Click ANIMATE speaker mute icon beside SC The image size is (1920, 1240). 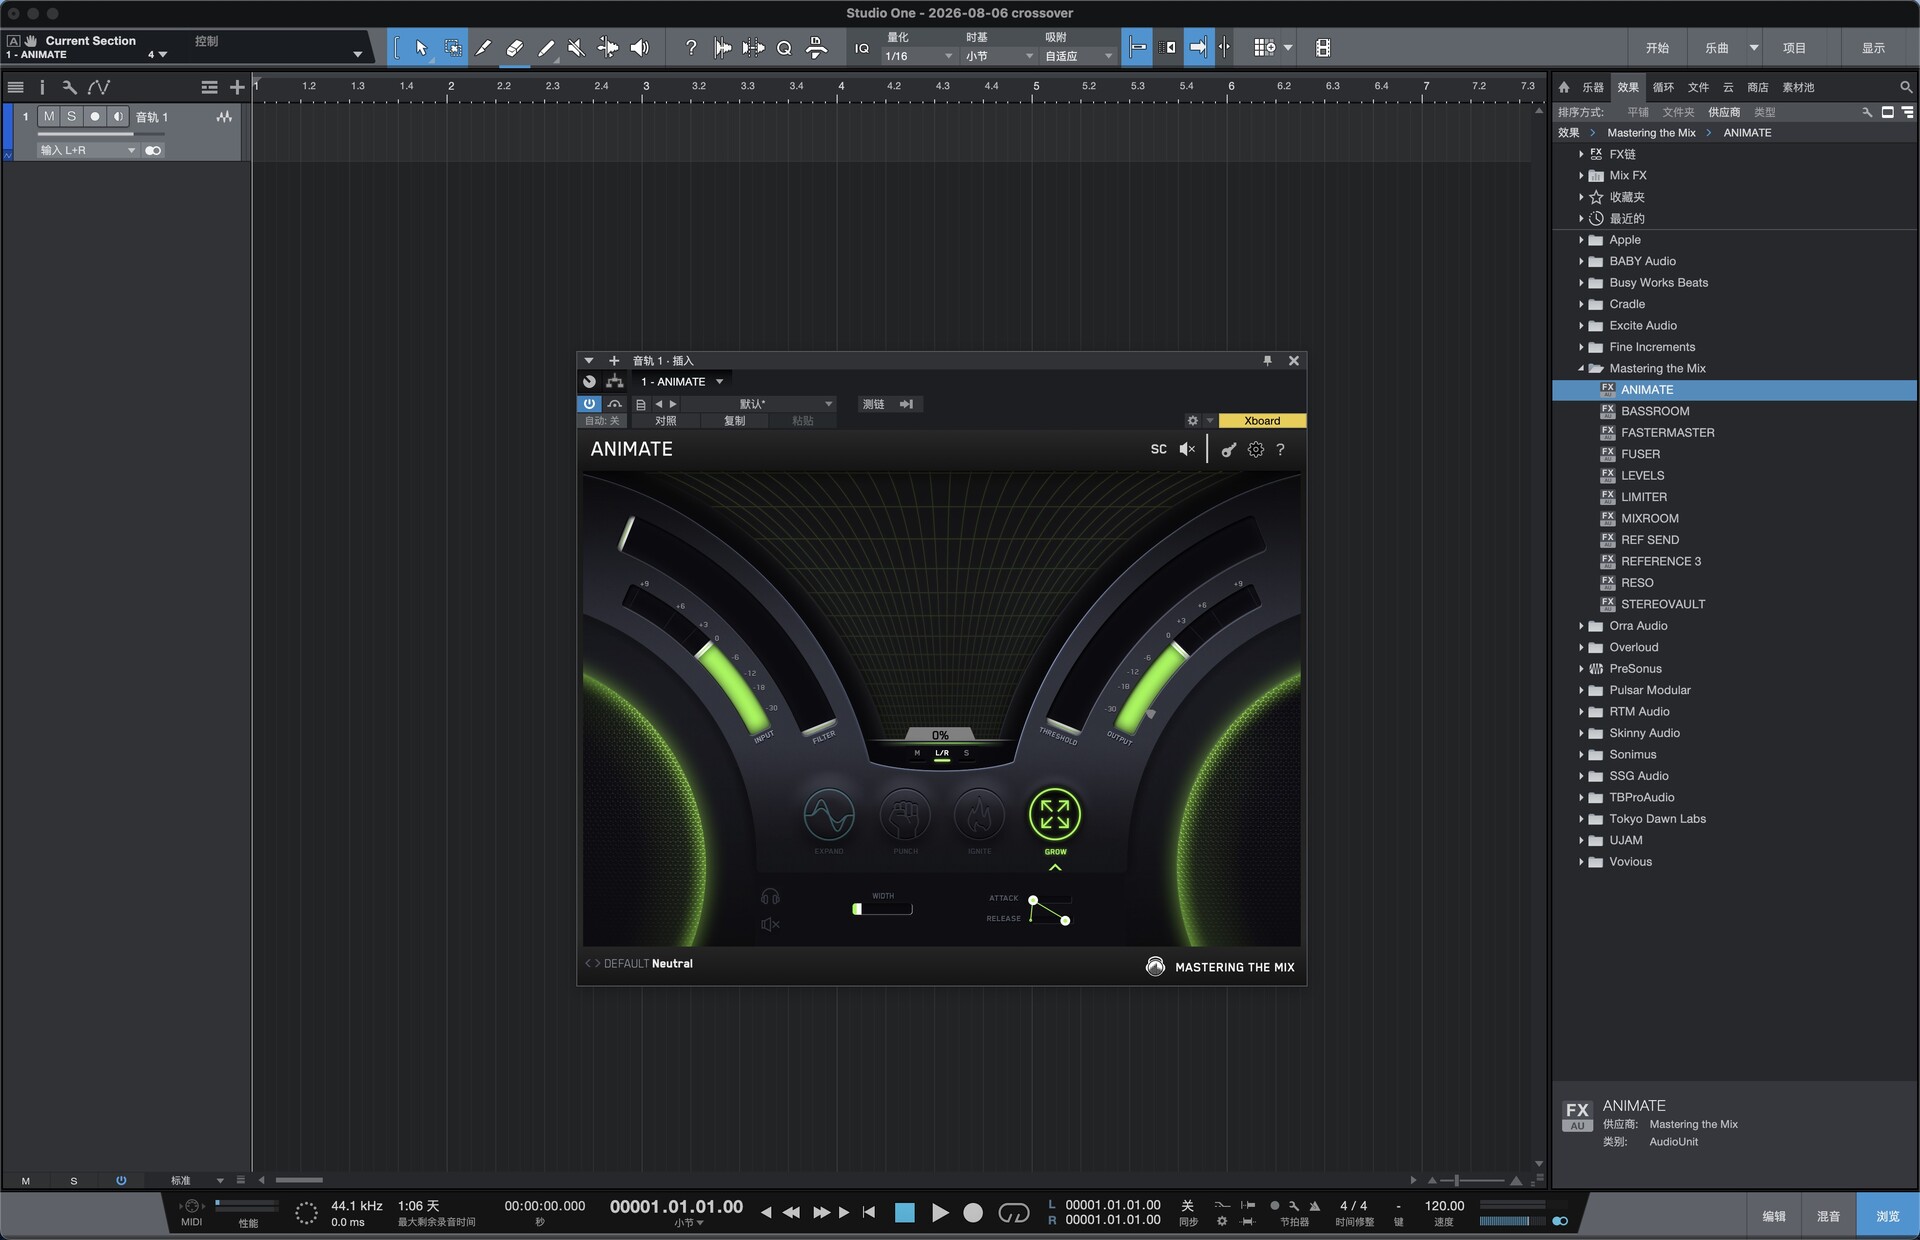coord(1187,449)
